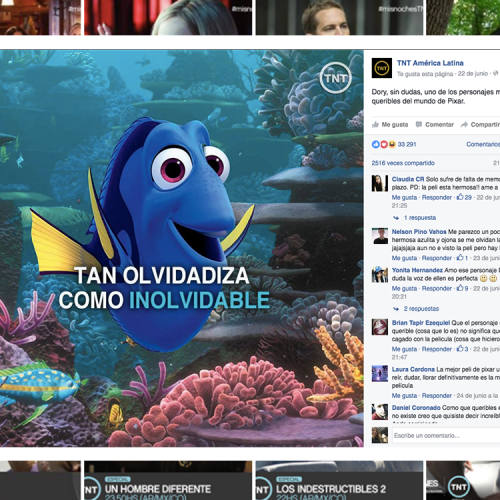Viewport: 500px width, 500px height.
Task: View the 3 likes on Brian Tapir Ezequiel's comment
Action: [x=462, y=349]
